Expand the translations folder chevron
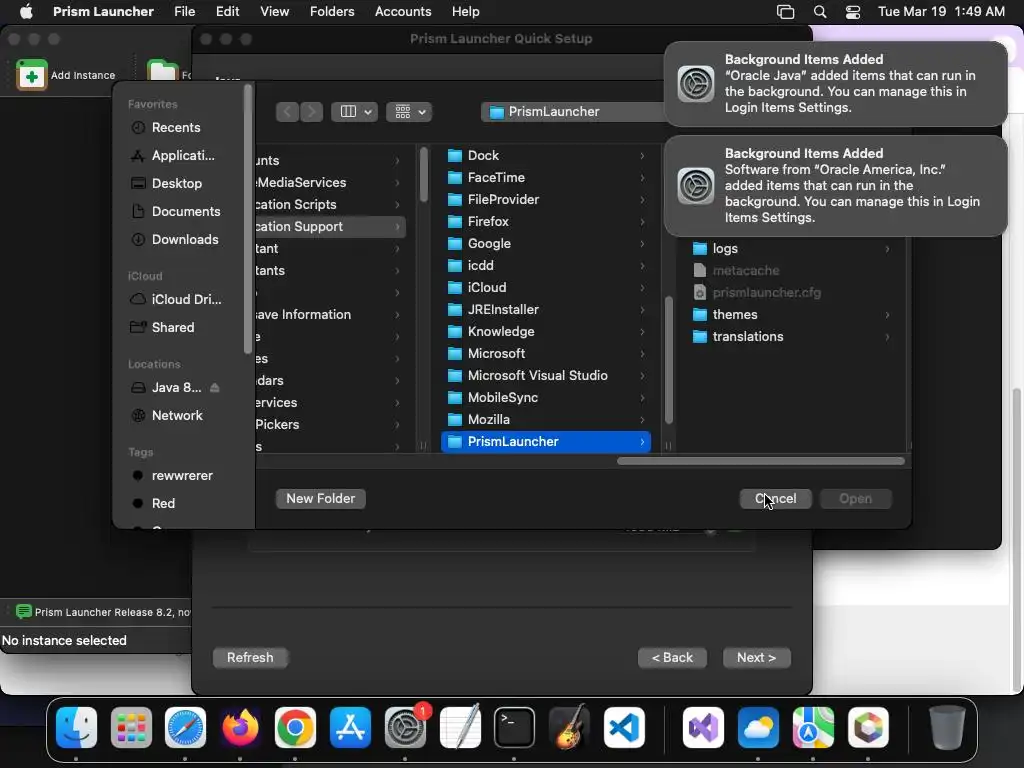The height and width of the screenshot is (768, 1024). (x=887, y=337)
